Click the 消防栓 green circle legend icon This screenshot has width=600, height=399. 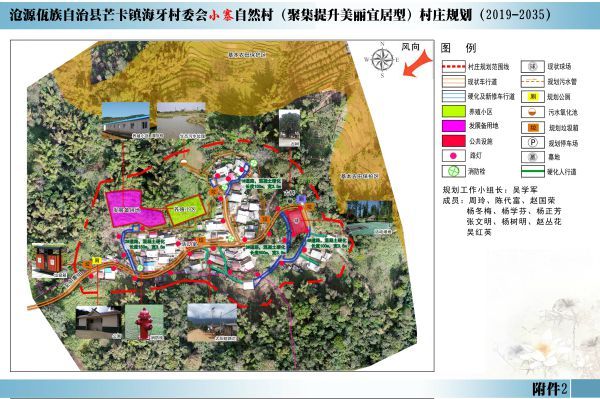point(453,171)
